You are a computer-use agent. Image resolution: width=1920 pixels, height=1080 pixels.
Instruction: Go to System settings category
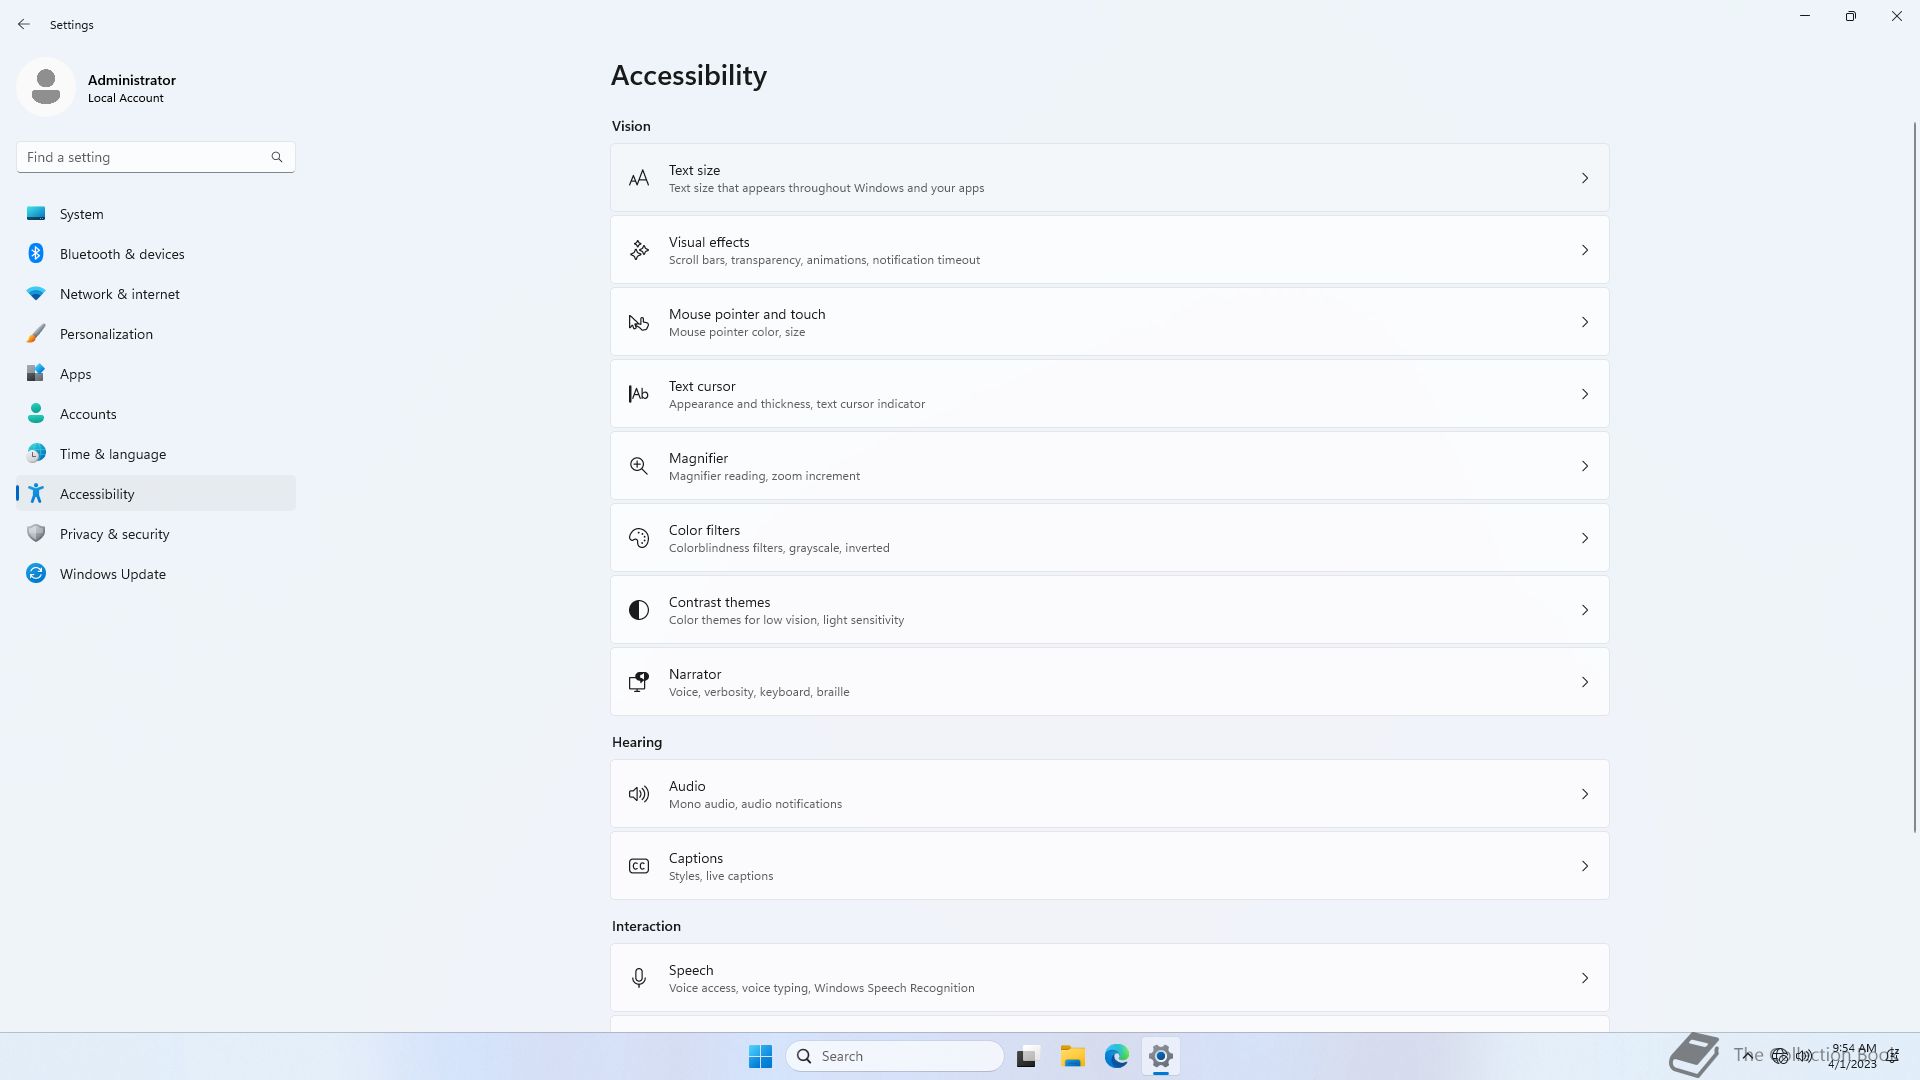(x=156, y=213)
